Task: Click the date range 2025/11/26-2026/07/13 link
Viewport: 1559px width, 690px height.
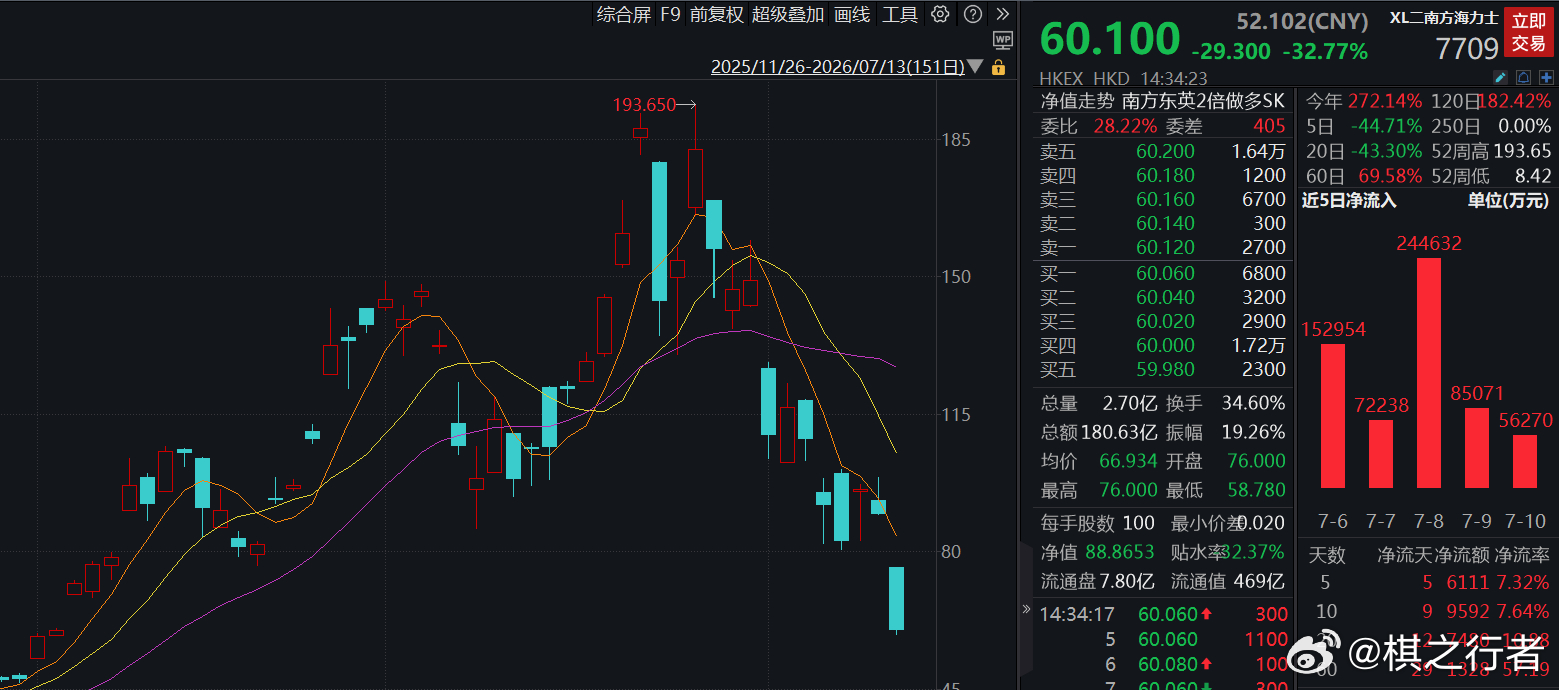Action: click(x=837, y=67)
